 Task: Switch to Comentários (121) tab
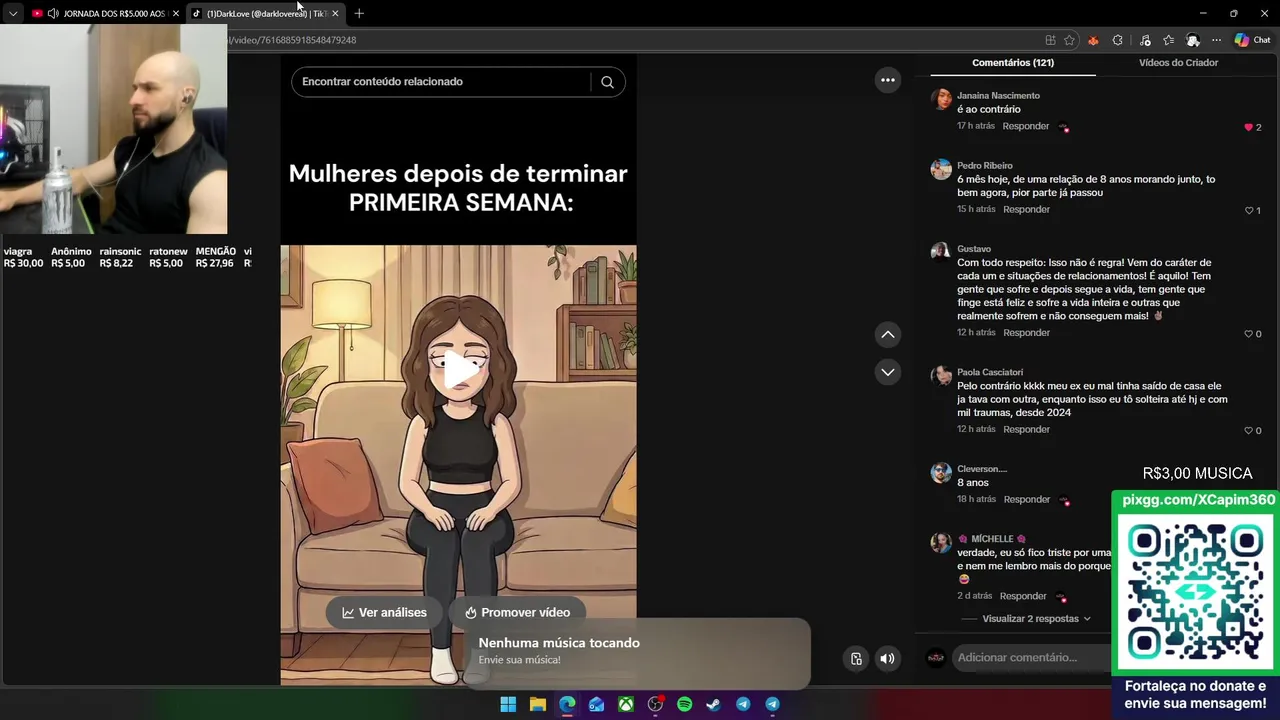coord(1013,63)
